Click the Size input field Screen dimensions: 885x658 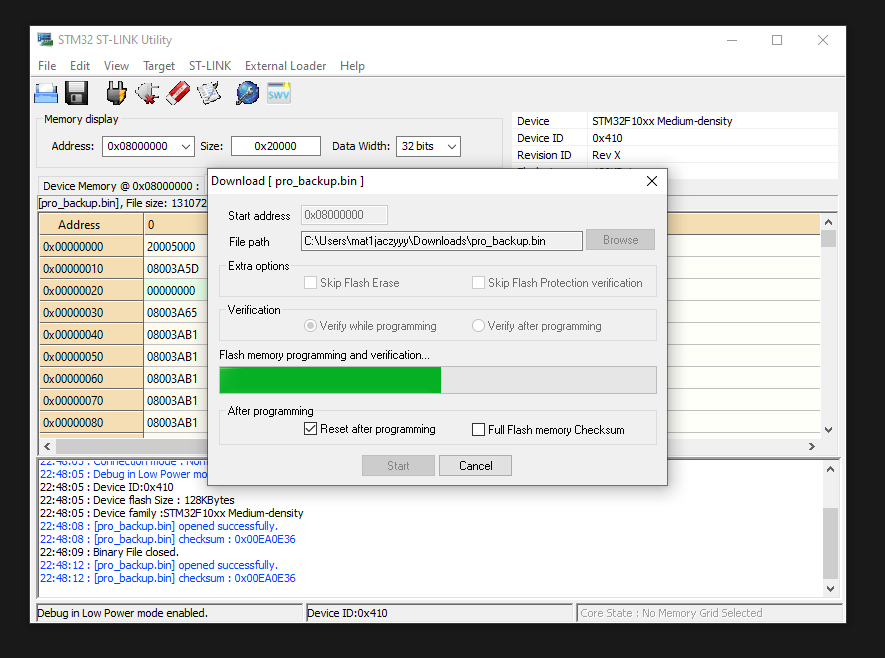click(x=275, y=146)
